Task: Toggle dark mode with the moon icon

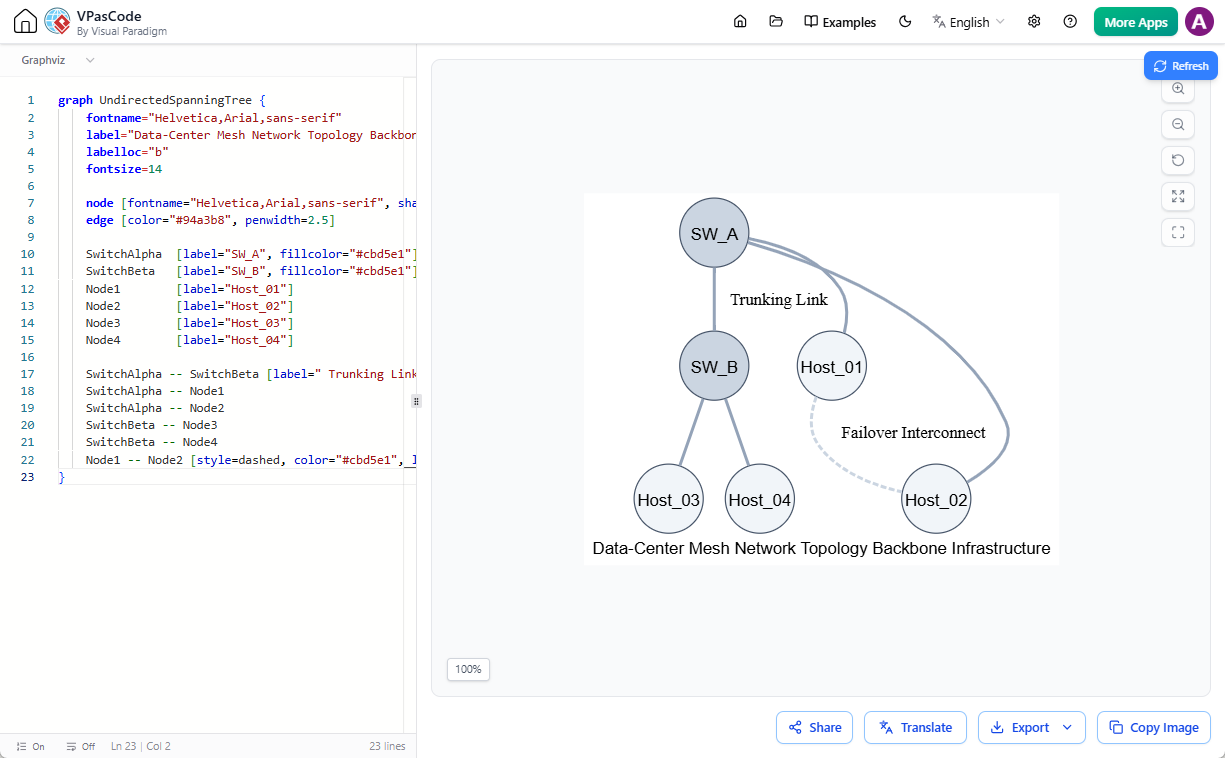Action: click(x=905, y=22)
